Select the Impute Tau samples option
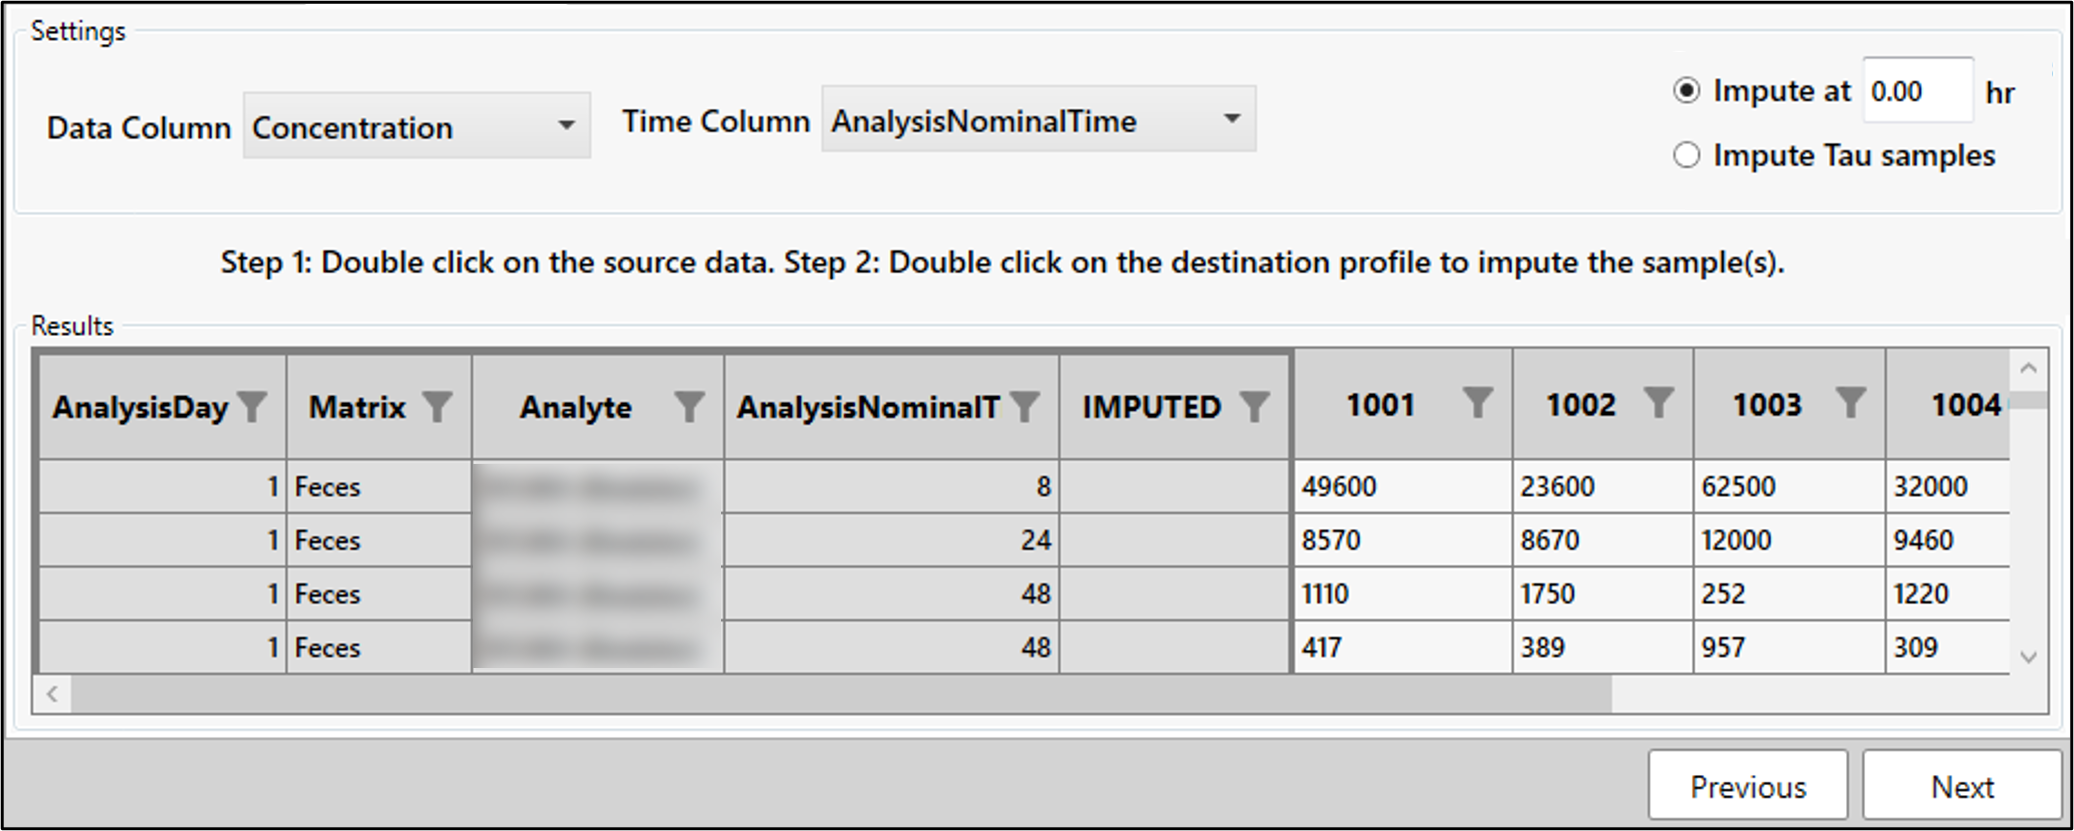 (1687, 156)
